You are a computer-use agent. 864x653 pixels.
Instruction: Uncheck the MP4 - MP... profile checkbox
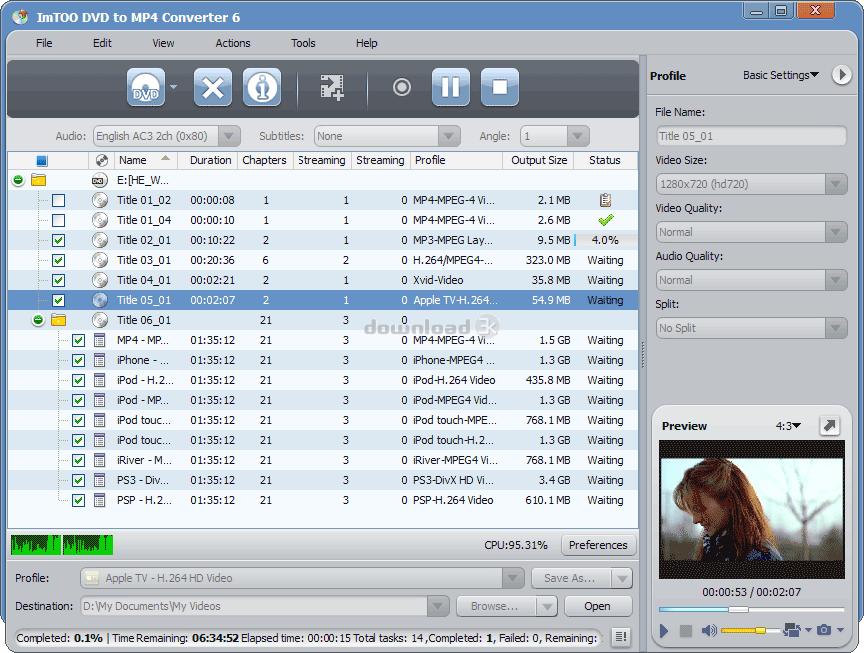click(78, 340)
